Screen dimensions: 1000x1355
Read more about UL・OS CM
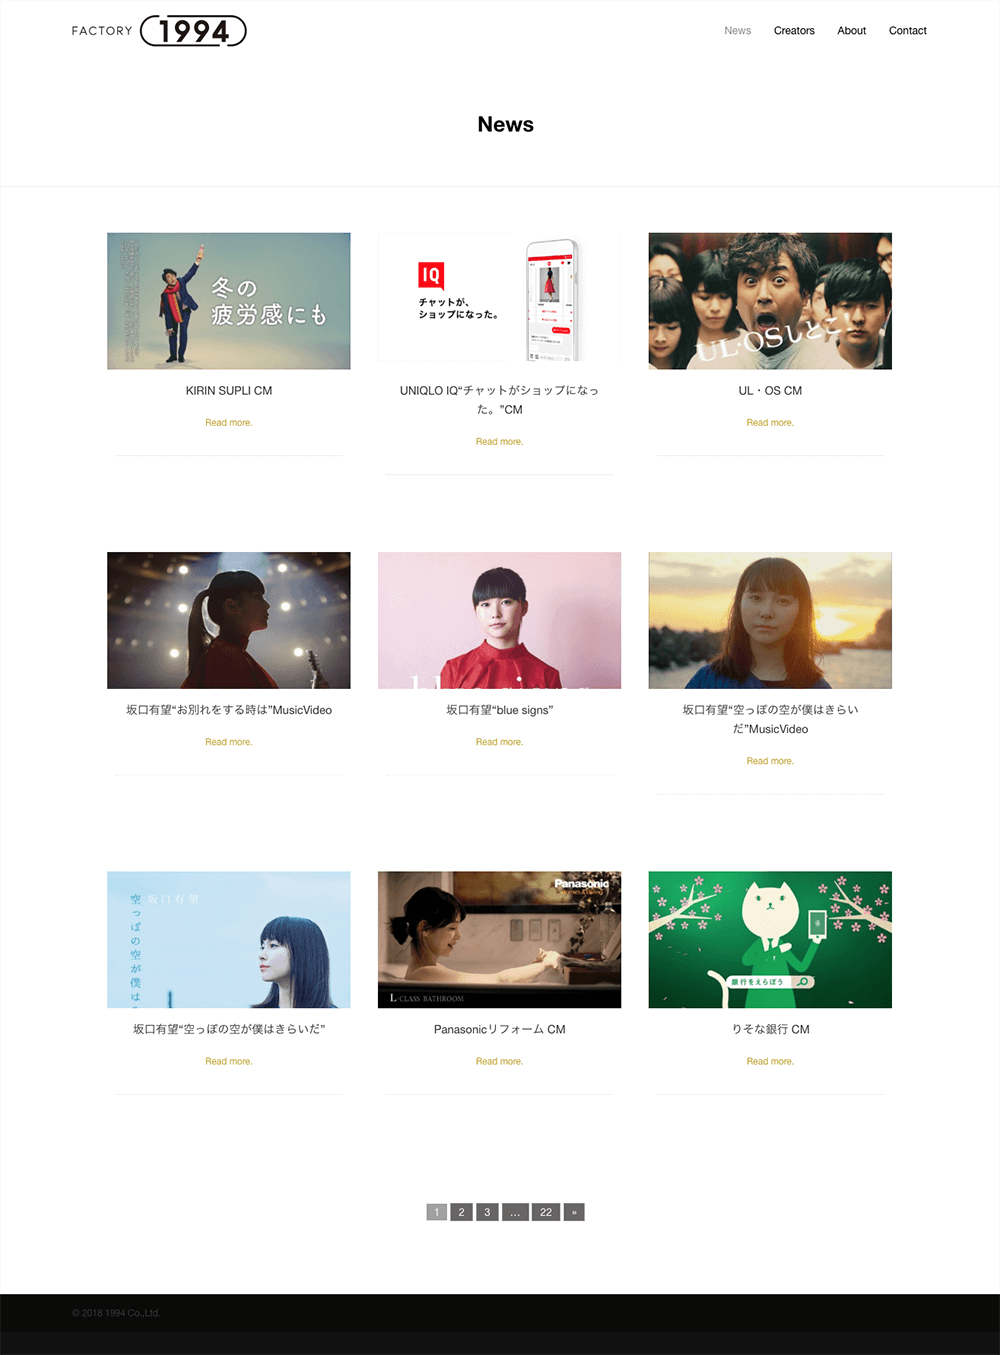click(x=770, y=423)
